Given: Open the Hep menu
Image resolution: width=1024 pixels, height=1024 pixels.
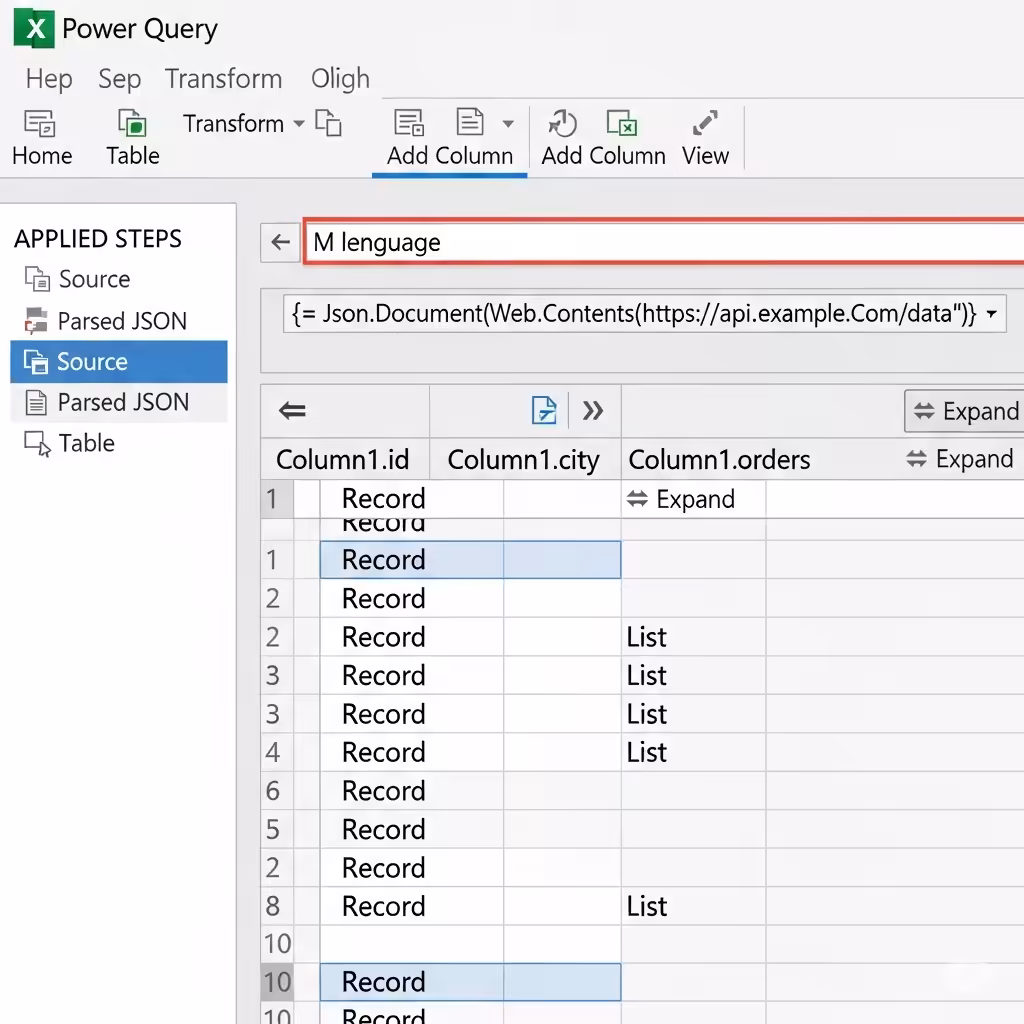Looking at the screenshot, I should [x=49, y=79].
